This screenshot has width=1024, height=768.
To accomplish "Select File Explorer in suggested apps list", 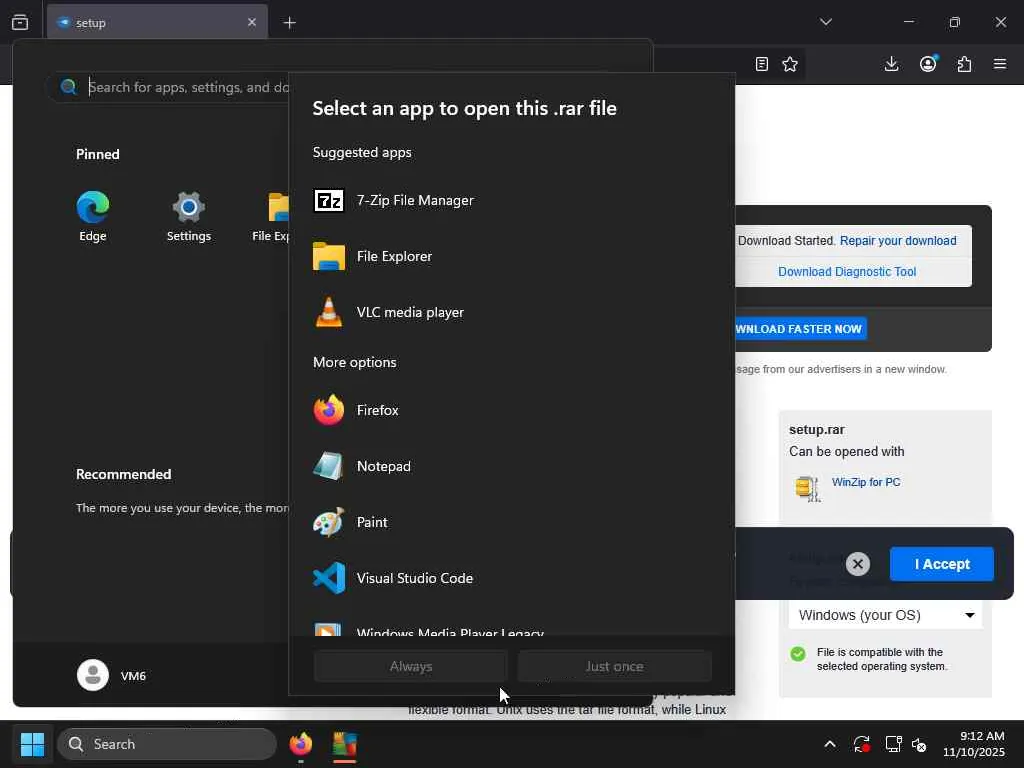I will [x=511, y=257].
